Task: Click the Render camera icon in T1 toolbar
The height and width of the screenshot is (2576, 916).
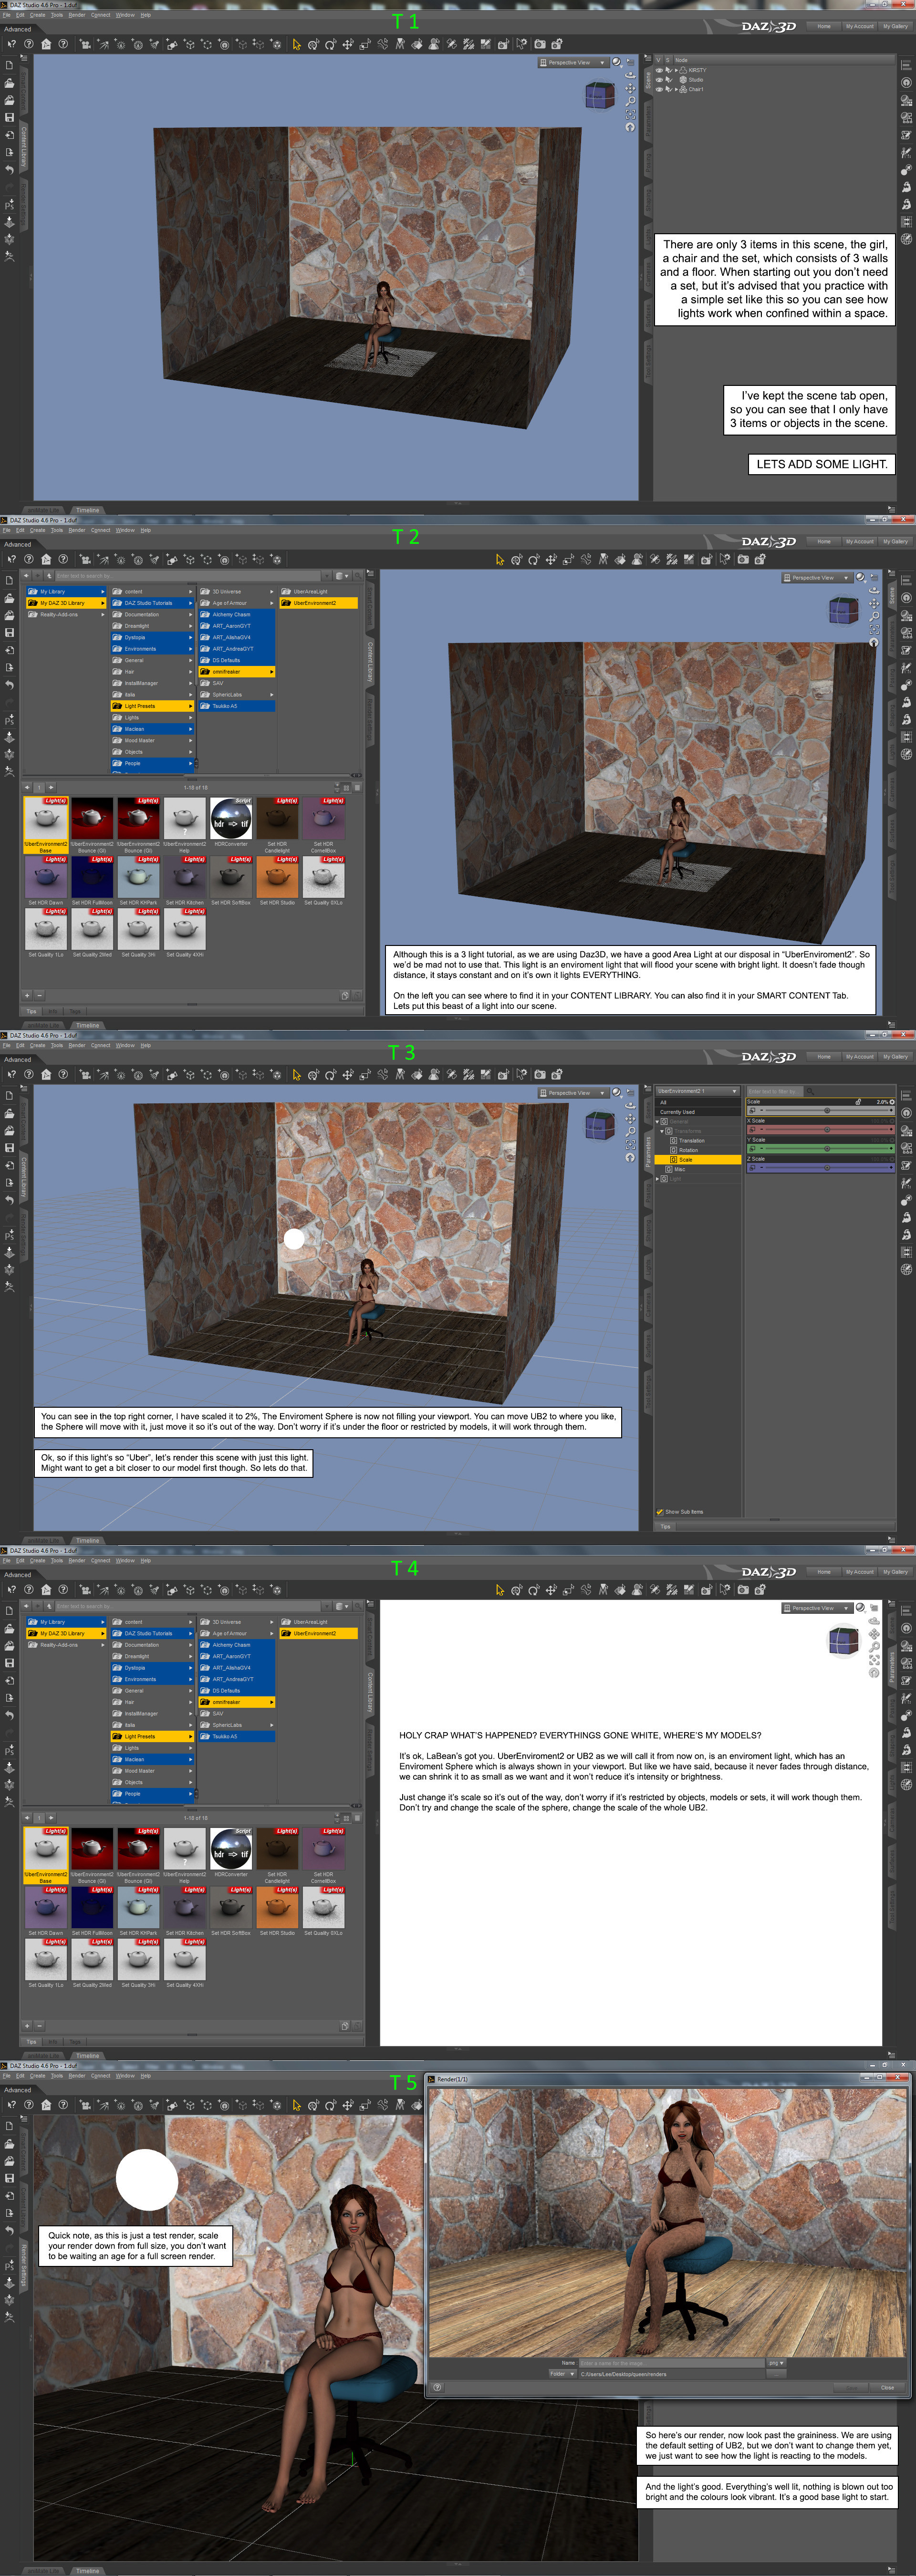Action: point(540,44)
